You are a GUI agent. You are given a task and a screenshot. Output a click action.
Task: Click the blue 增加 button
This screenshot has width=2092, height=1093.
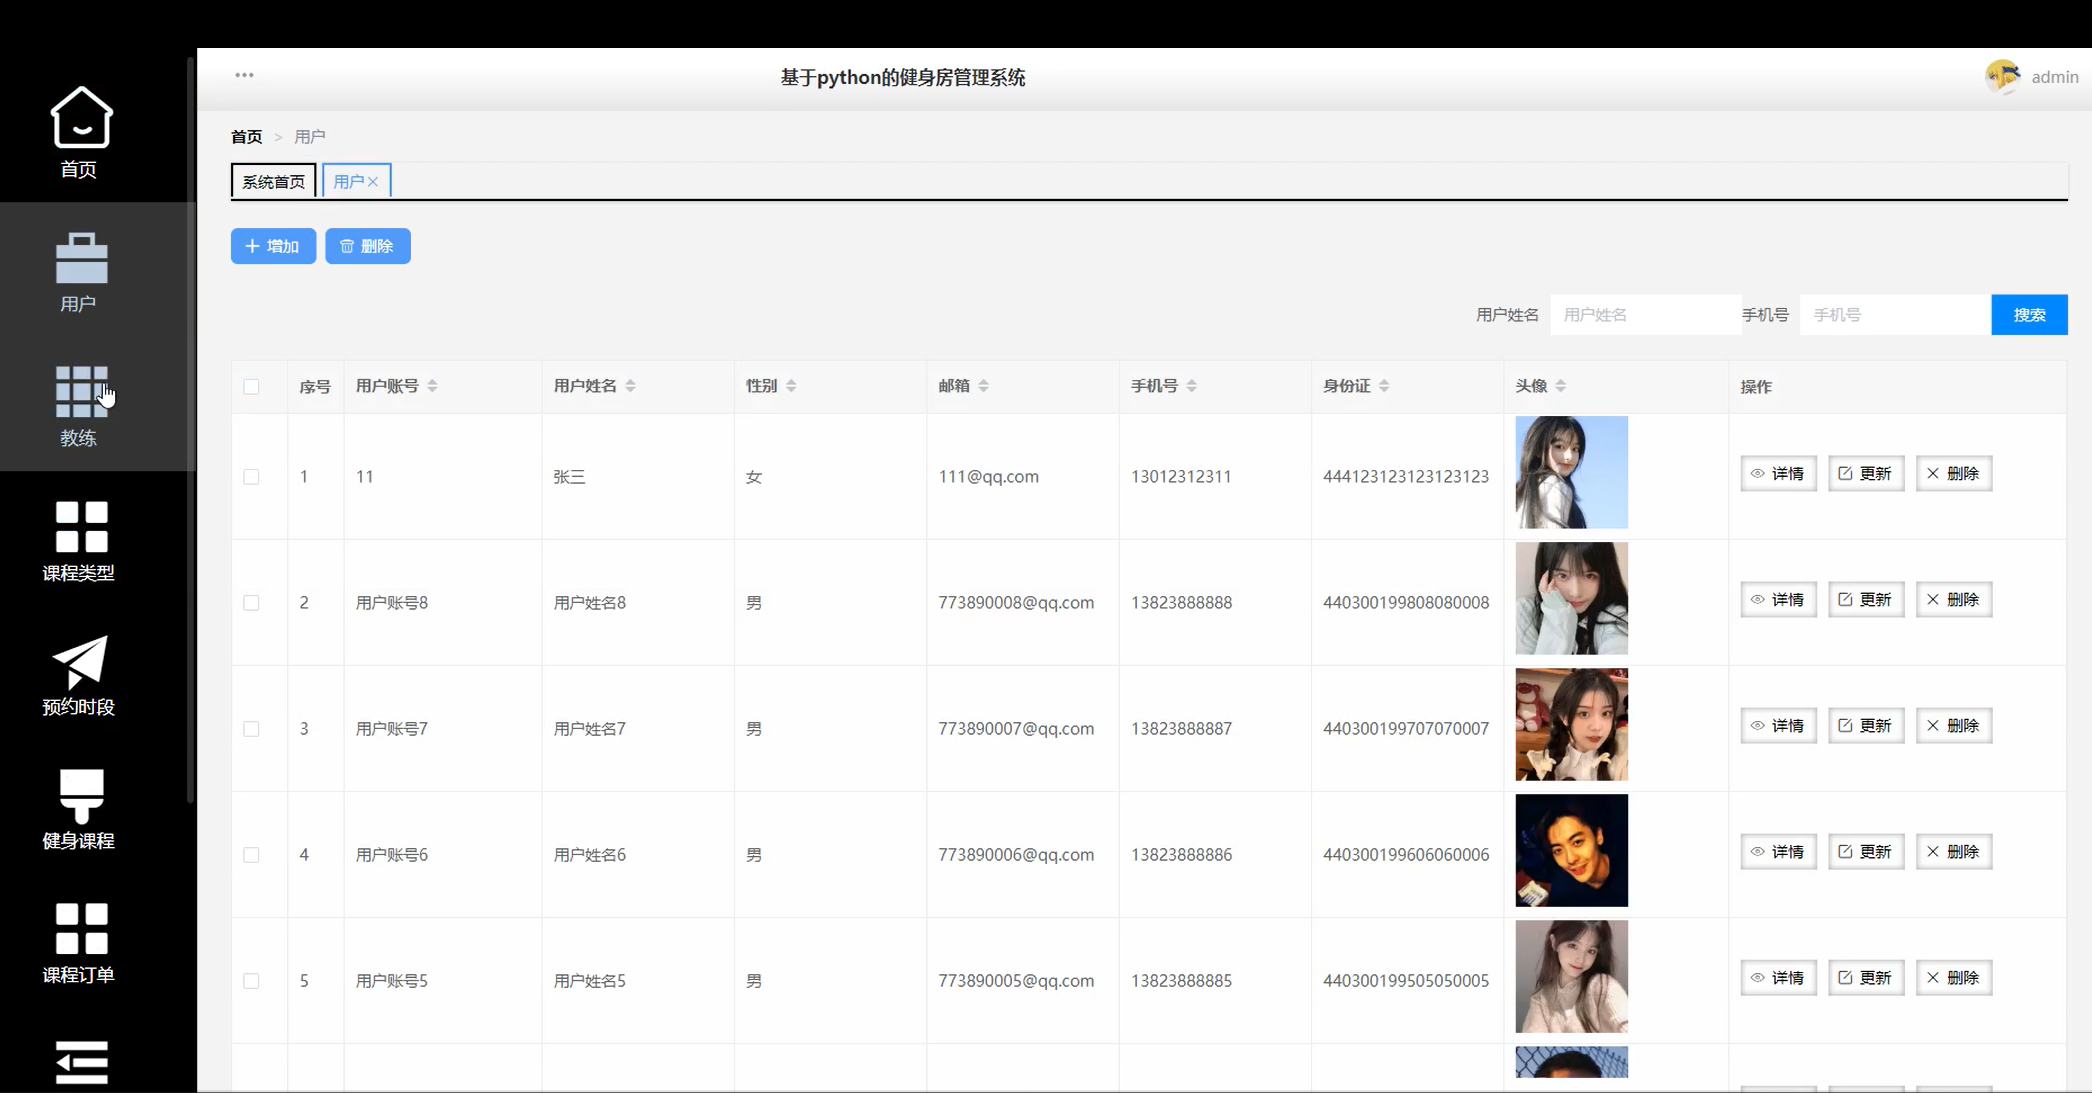click(273, 246)
